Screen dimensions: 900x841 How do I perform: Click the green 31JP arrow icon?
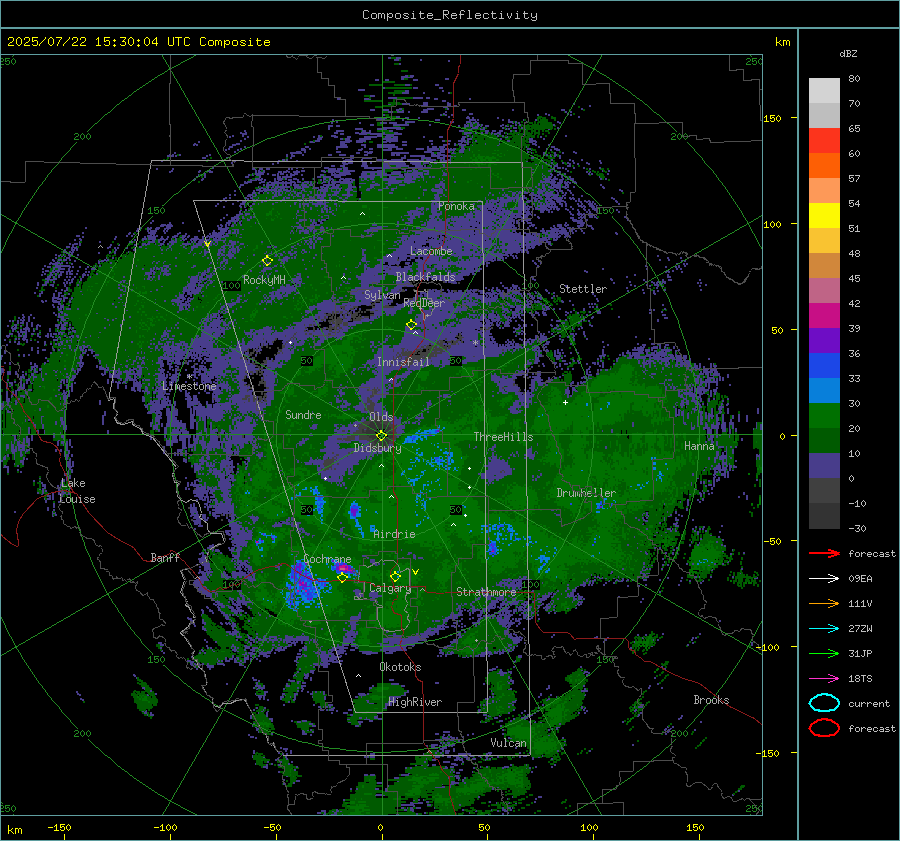(824, 653)
